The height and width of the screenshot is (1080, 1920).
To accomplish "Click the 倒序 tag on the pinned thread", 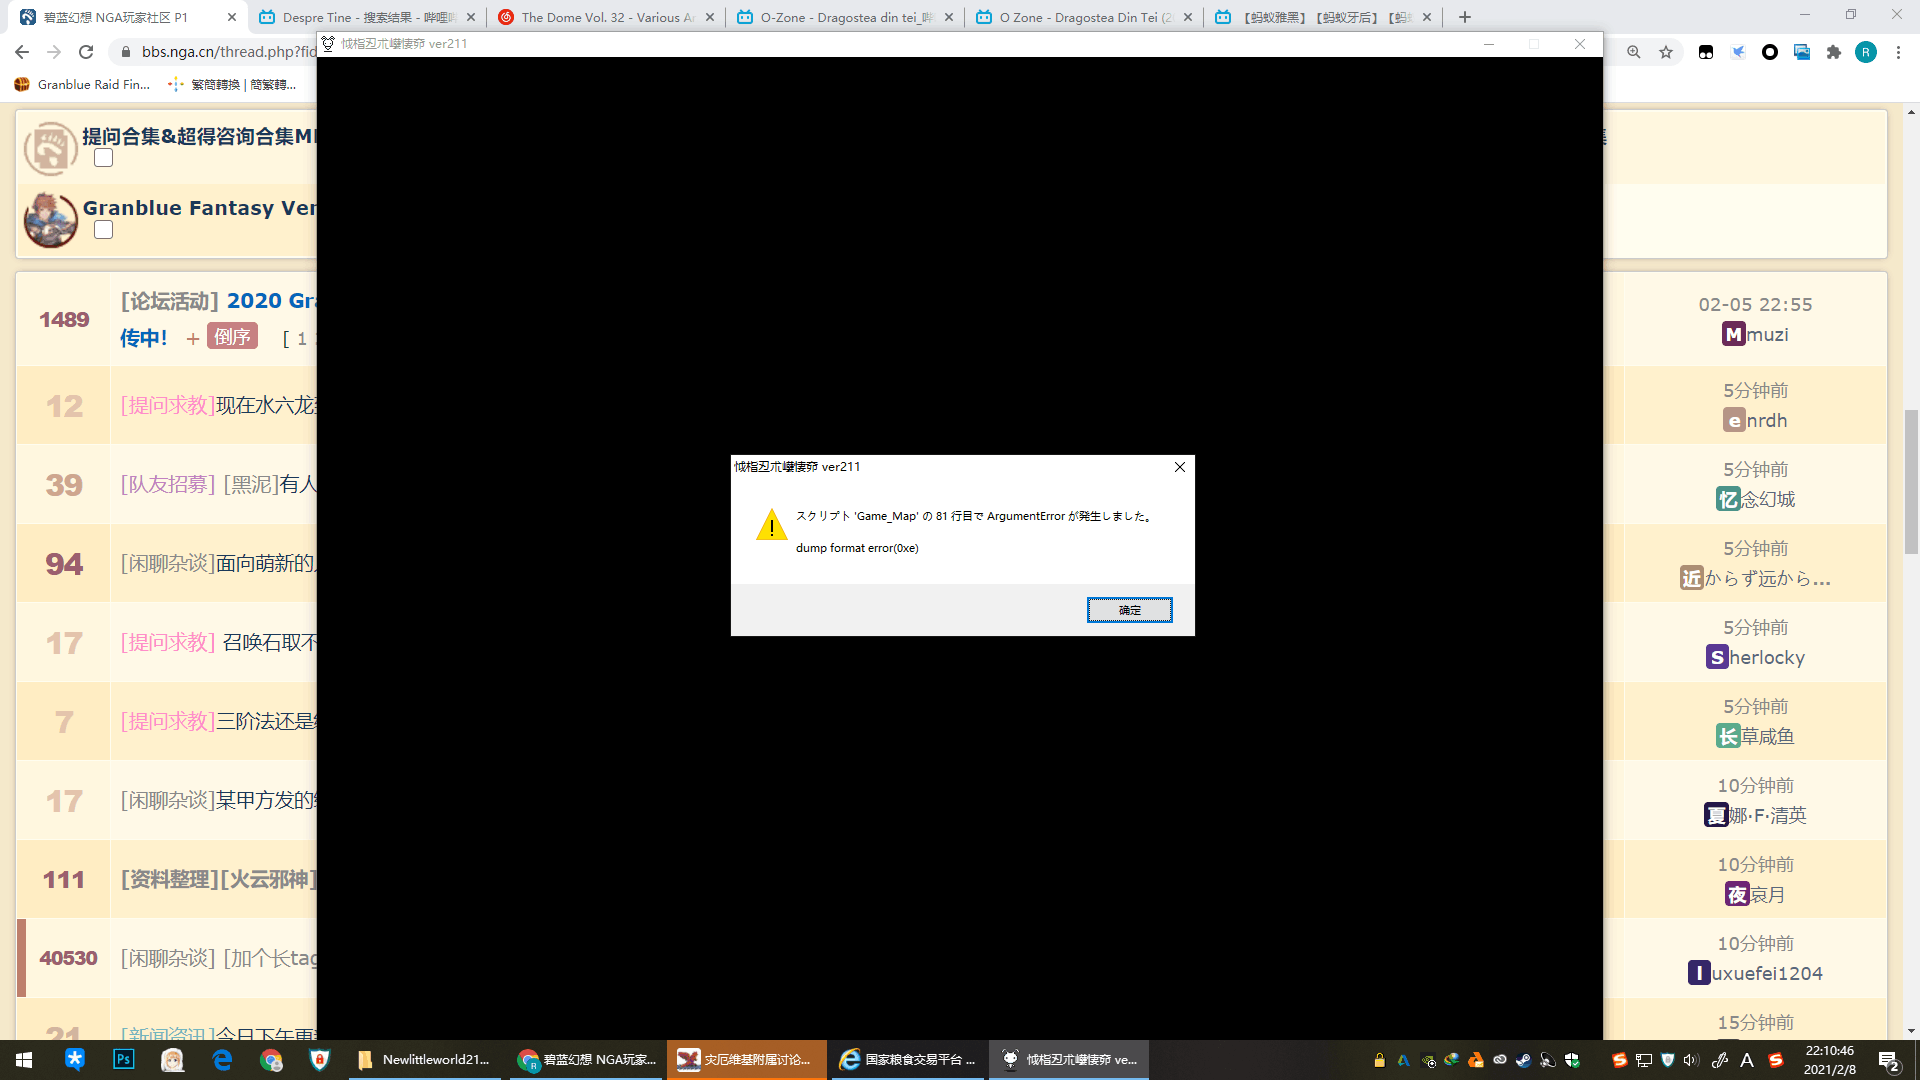I will 232,337.
